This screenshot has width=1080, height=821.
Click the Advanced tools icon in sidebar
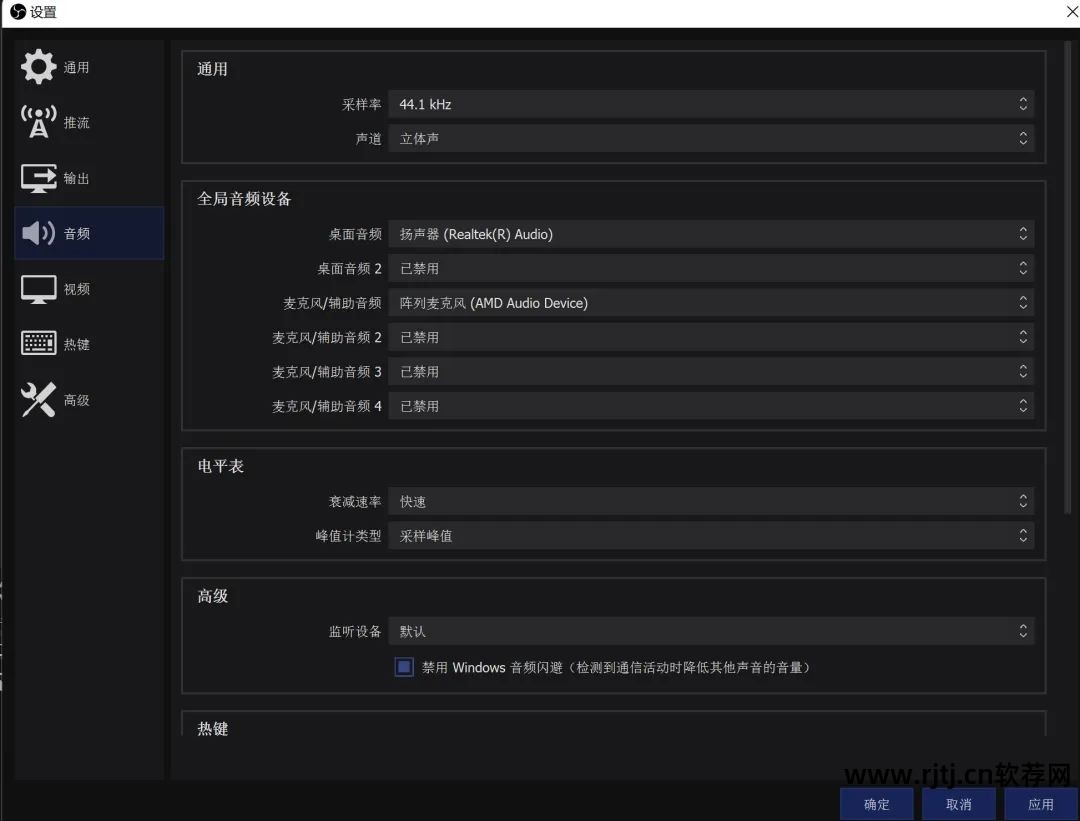coord(38,399)
